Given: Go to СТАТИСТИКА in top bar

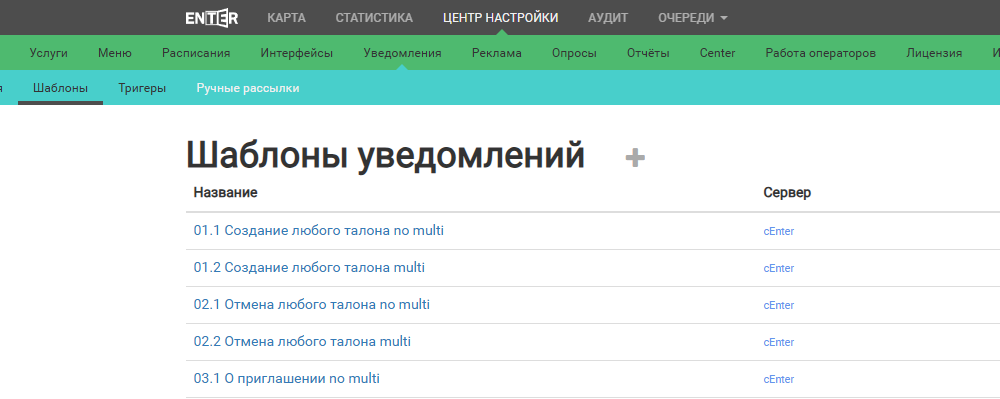Looking at the screenshot, I should click(x=374, y=18).
